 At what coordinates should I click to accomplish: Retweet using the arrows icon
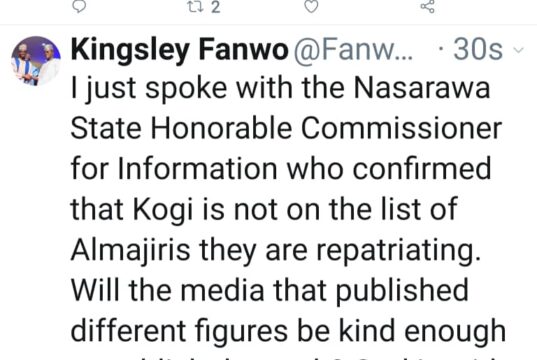[x=196, y=7]
